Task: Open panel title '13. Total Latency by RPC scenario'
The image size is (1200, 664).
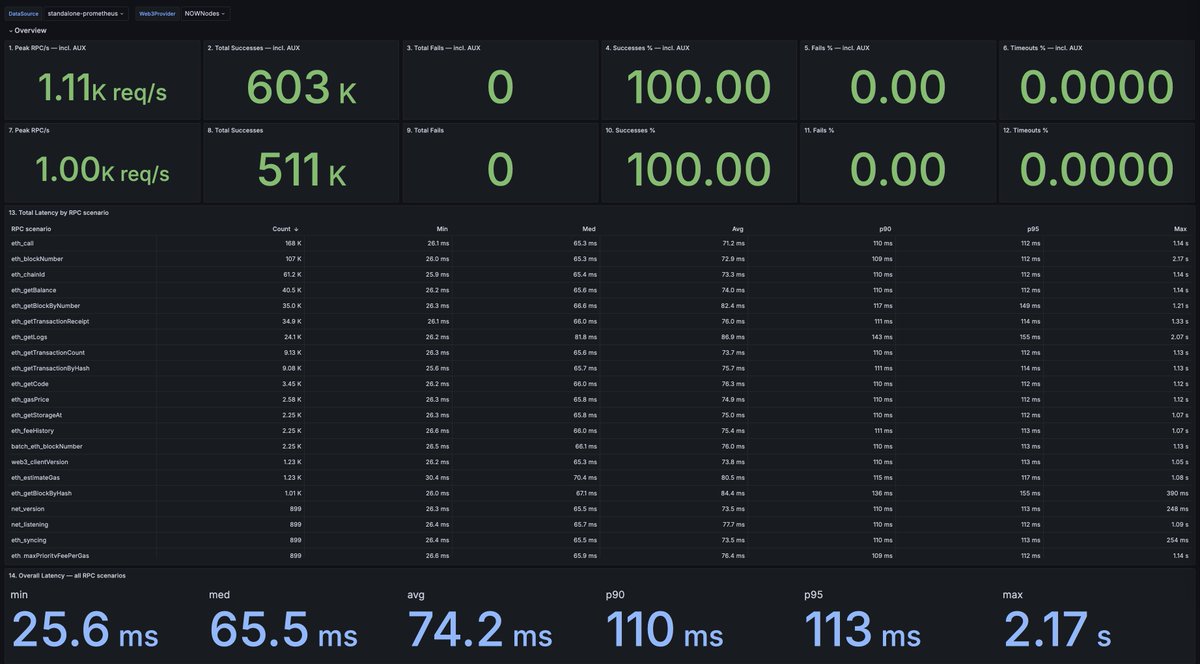Action: point(58,213)
